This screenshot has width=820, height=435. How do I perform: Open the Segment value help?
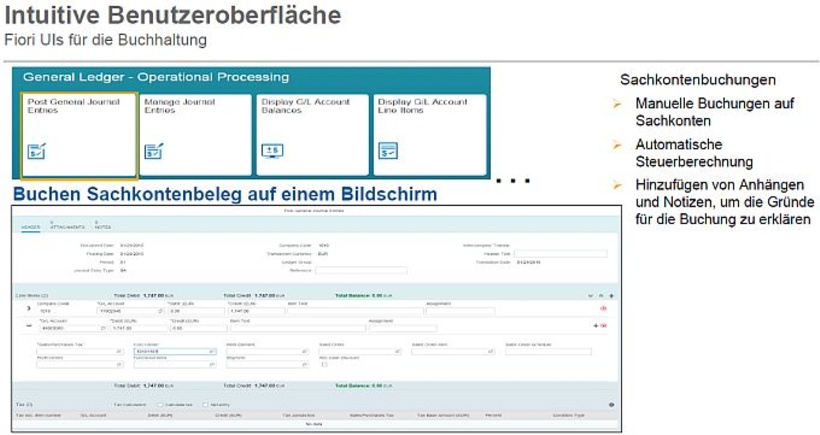[x=304, y=365]
